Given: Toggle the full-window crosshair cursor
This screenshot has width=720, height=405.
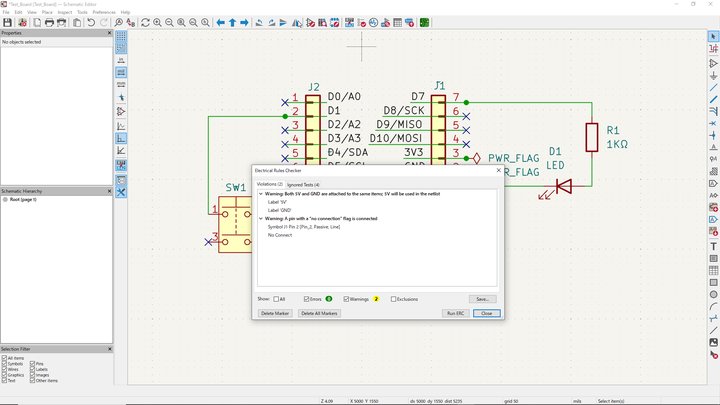Looking at the screenshot, I should pos(121,97).
